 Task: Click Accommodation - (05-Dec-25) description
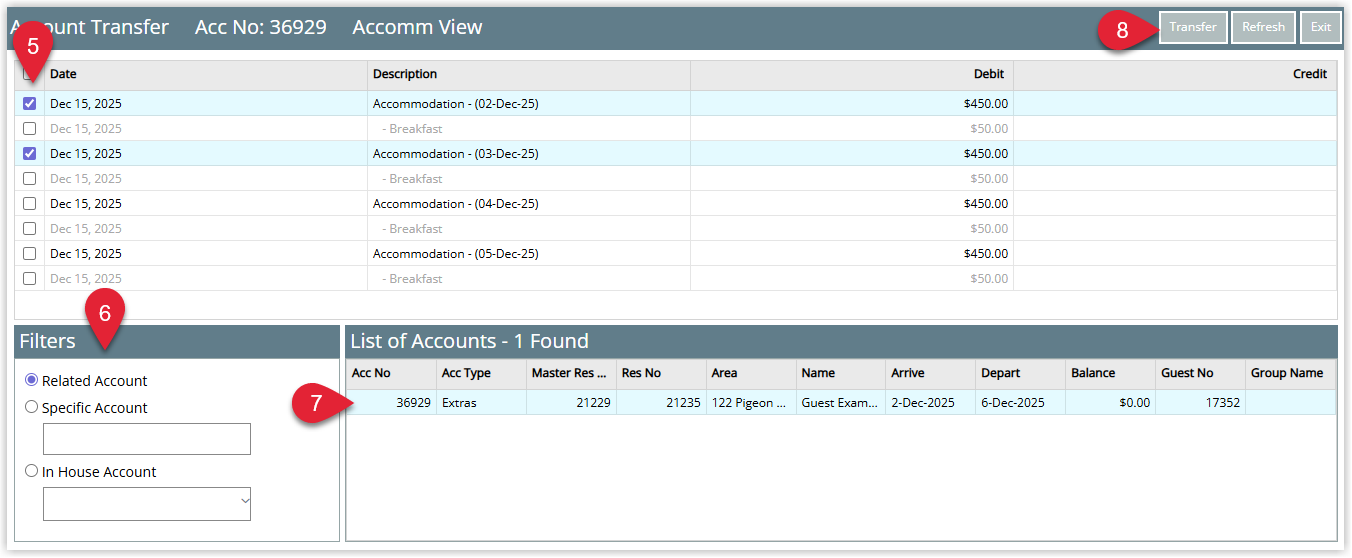coord(455,253)
